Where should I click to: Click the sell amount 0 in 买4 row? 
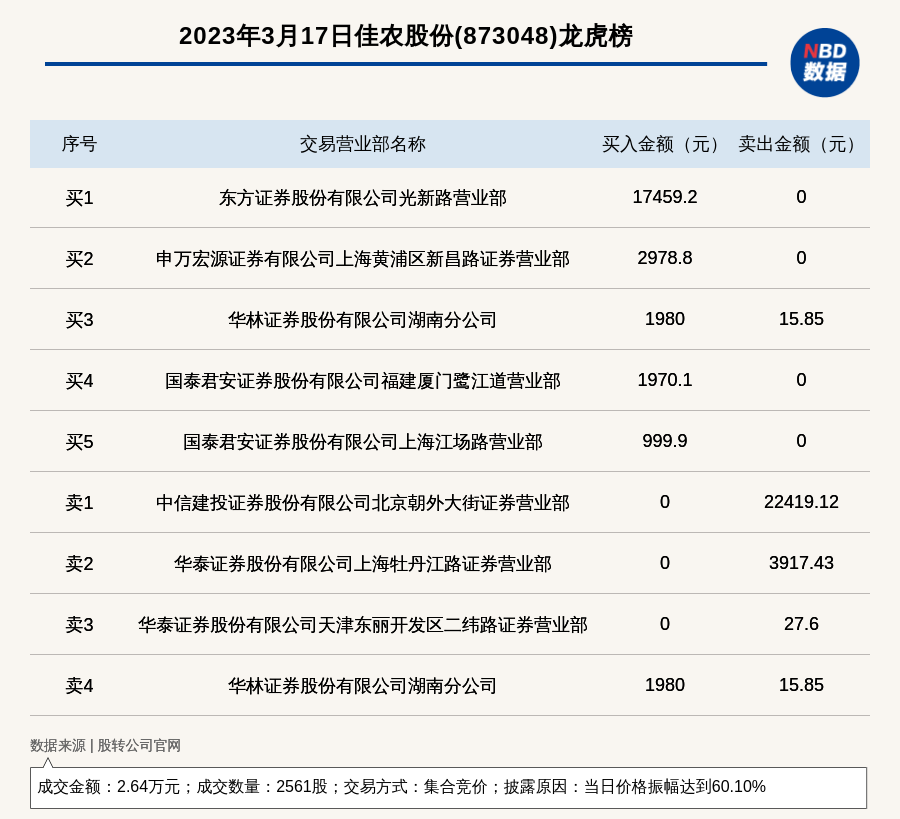pyautogui.click(x=801, y=379)
